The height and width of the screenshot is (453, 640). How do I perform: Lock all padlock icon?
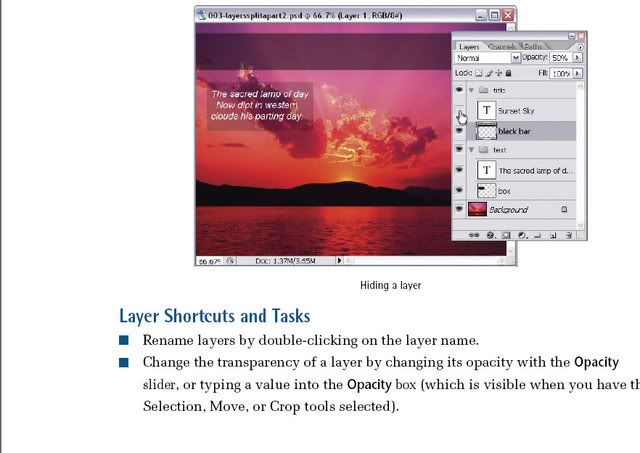click(508, 73)
